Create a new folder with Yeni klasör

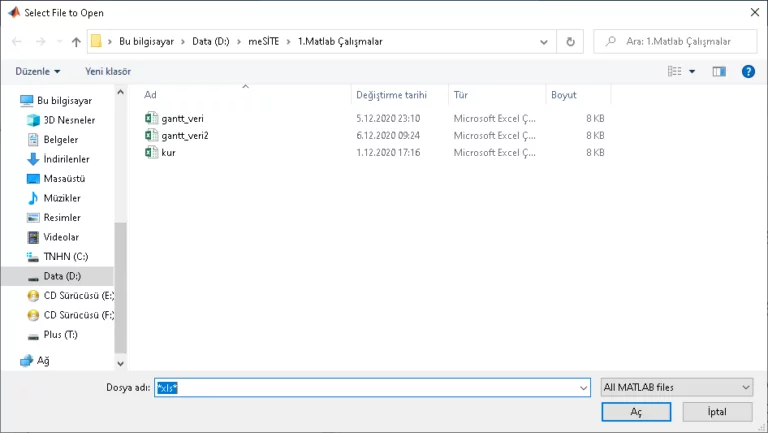click(108, 72)
